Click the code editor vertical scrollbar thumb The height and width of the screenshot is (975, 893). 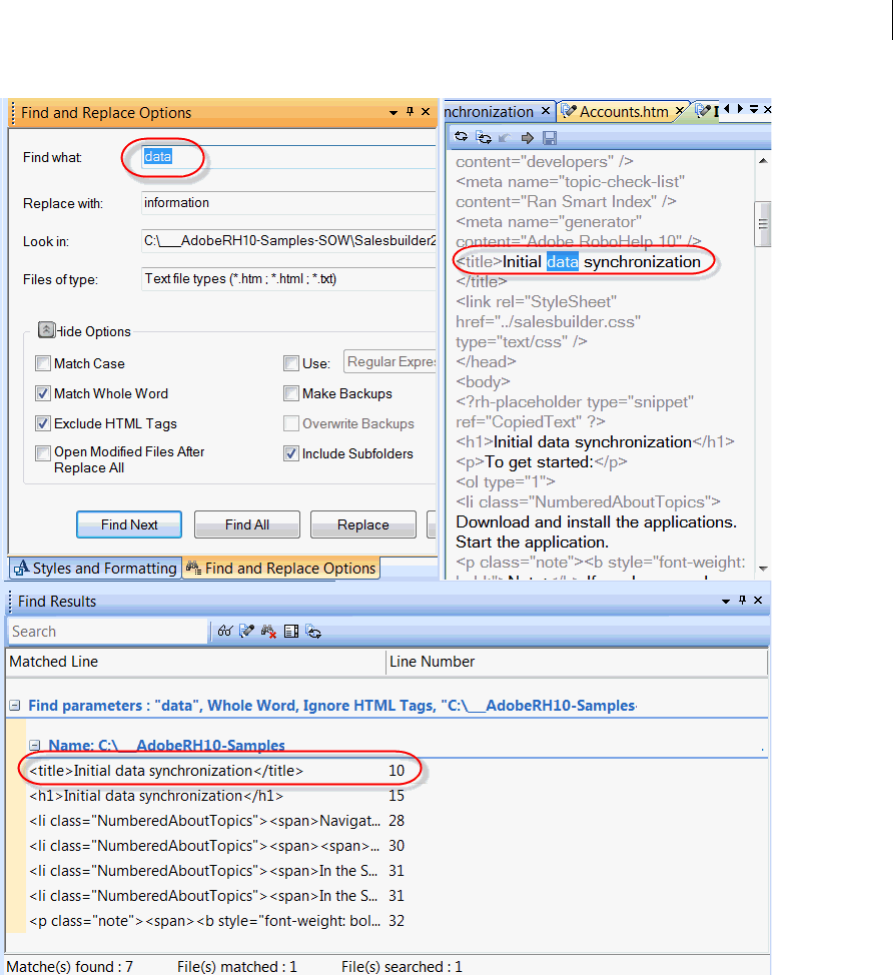(763, 224)
